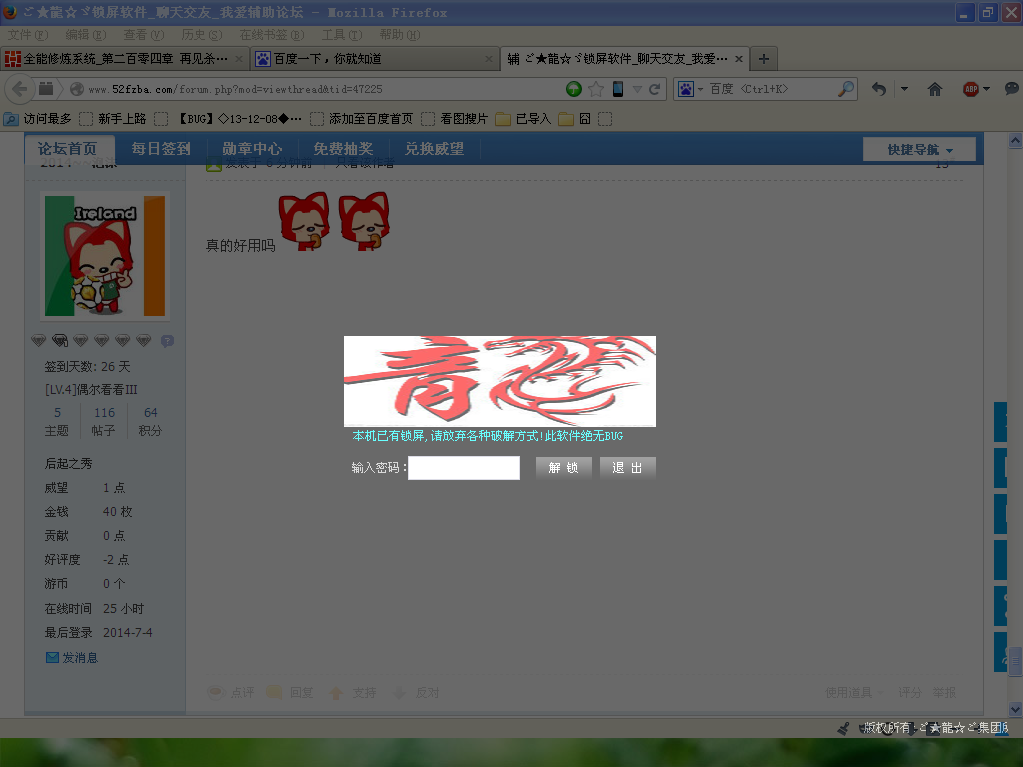Click the 举报 report link
Screen dimensions: 1023x767
point(944,693)
